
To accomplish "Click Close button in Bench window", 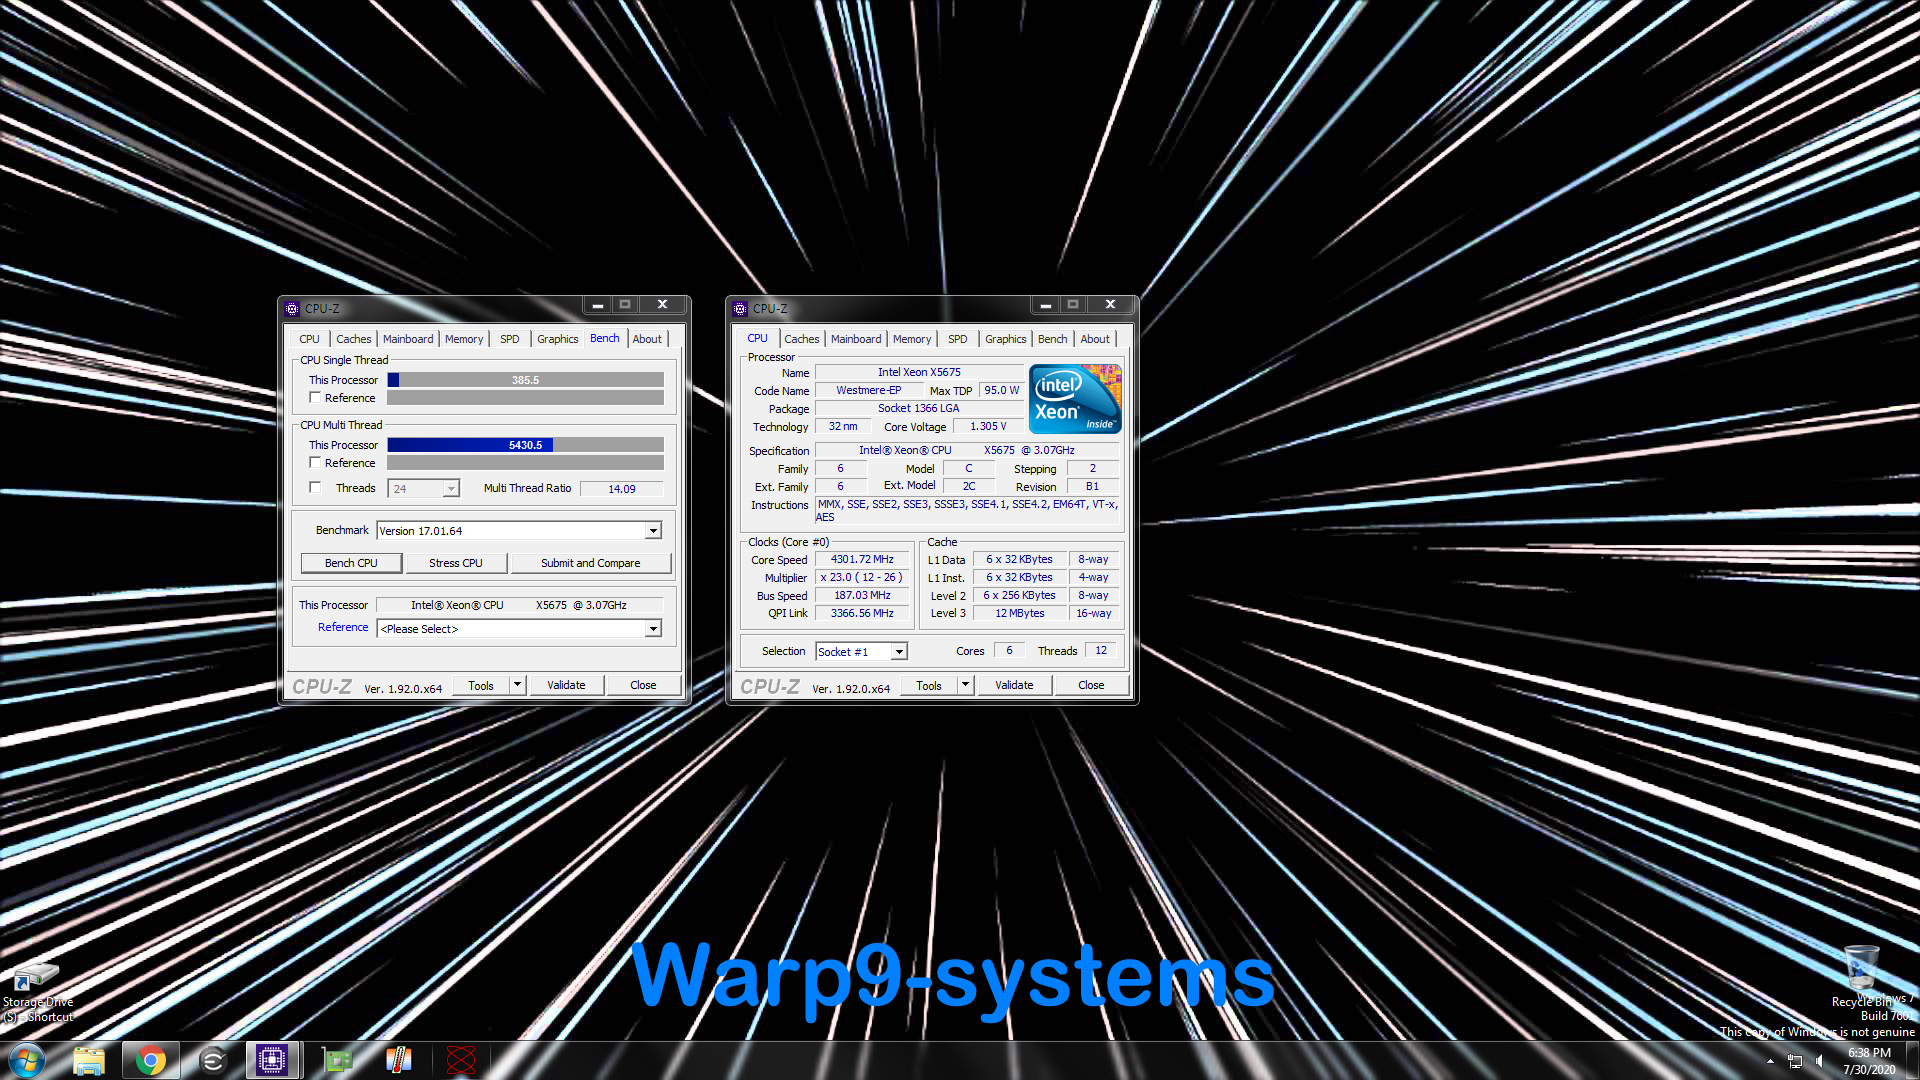I will pyautogui.click(x=643, y=685).
